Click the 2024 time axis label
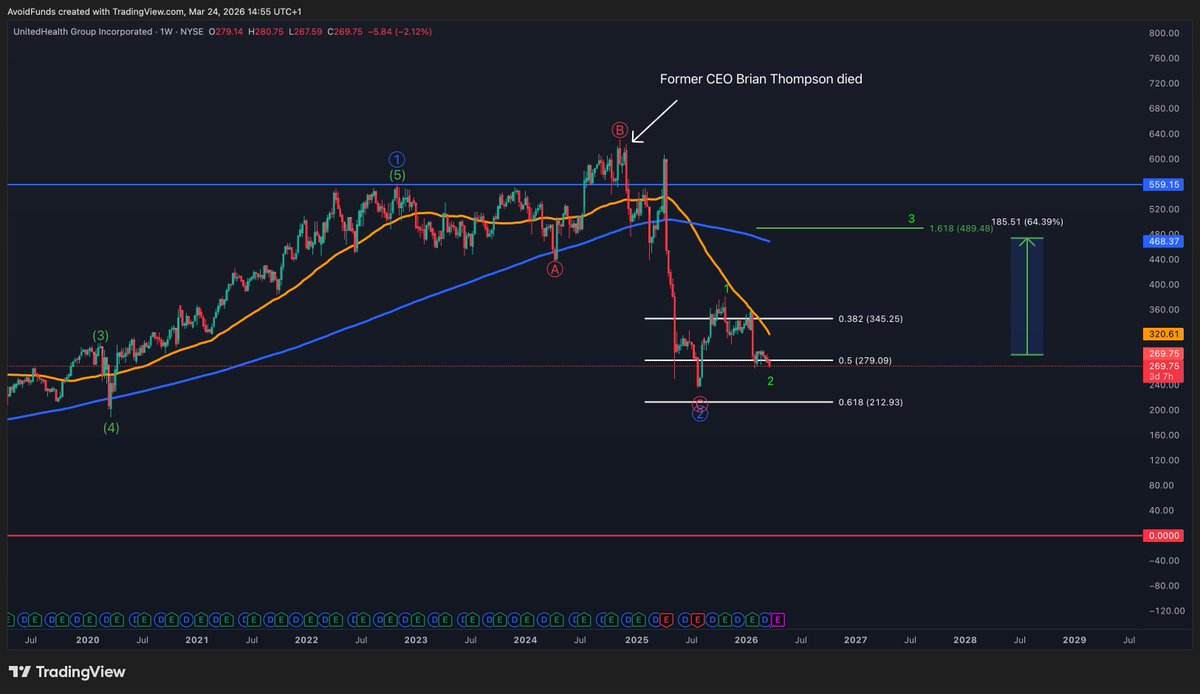Image resolution: width=1200 pixels, height=694 pixels. pos(525,638)
